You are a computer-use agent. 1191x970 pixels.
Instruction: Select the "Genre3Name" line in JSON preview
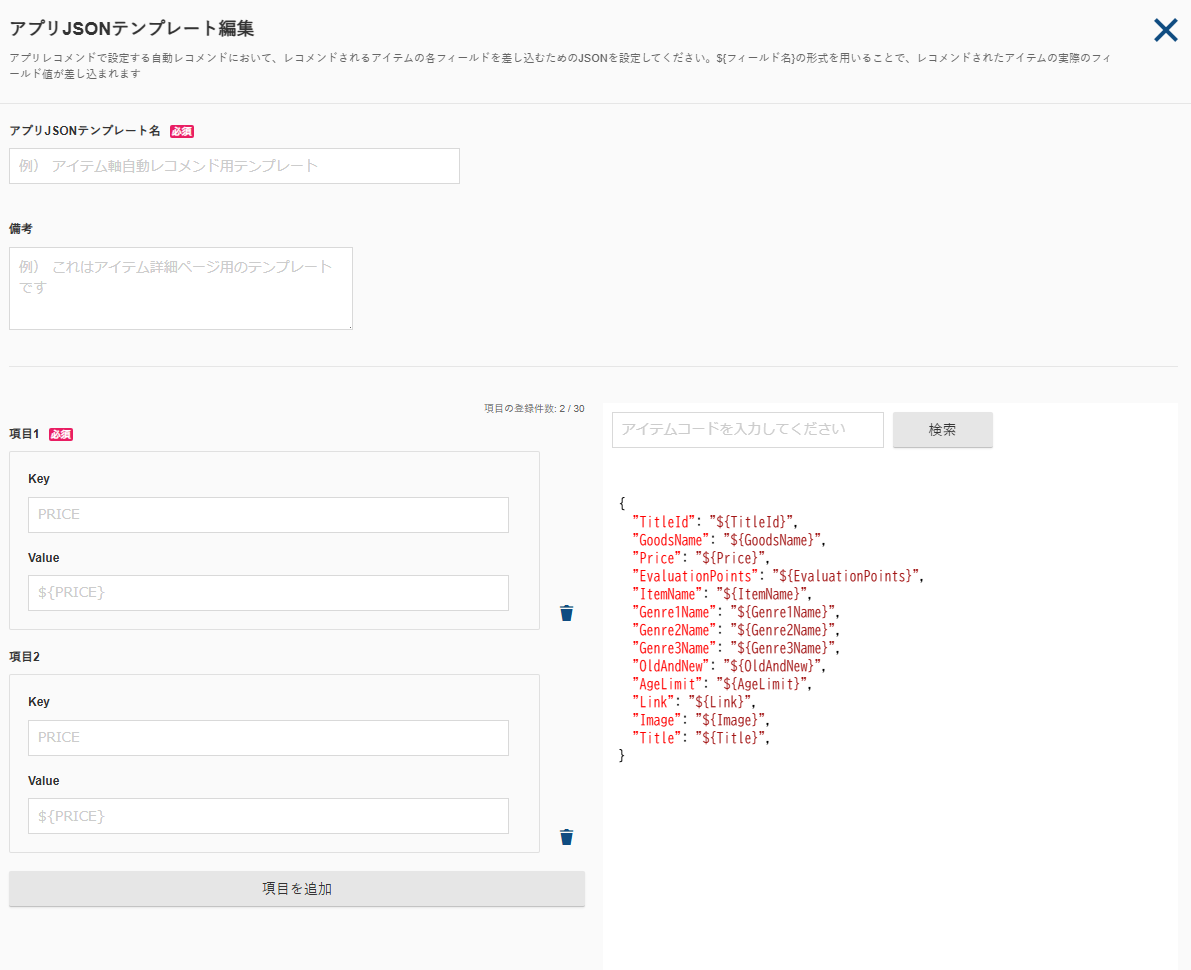(735, 649)
